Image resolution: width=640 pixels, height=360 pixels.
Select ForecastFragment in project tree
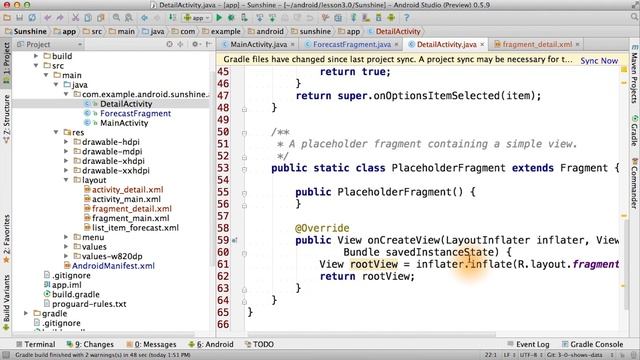(x=135, y=113)
